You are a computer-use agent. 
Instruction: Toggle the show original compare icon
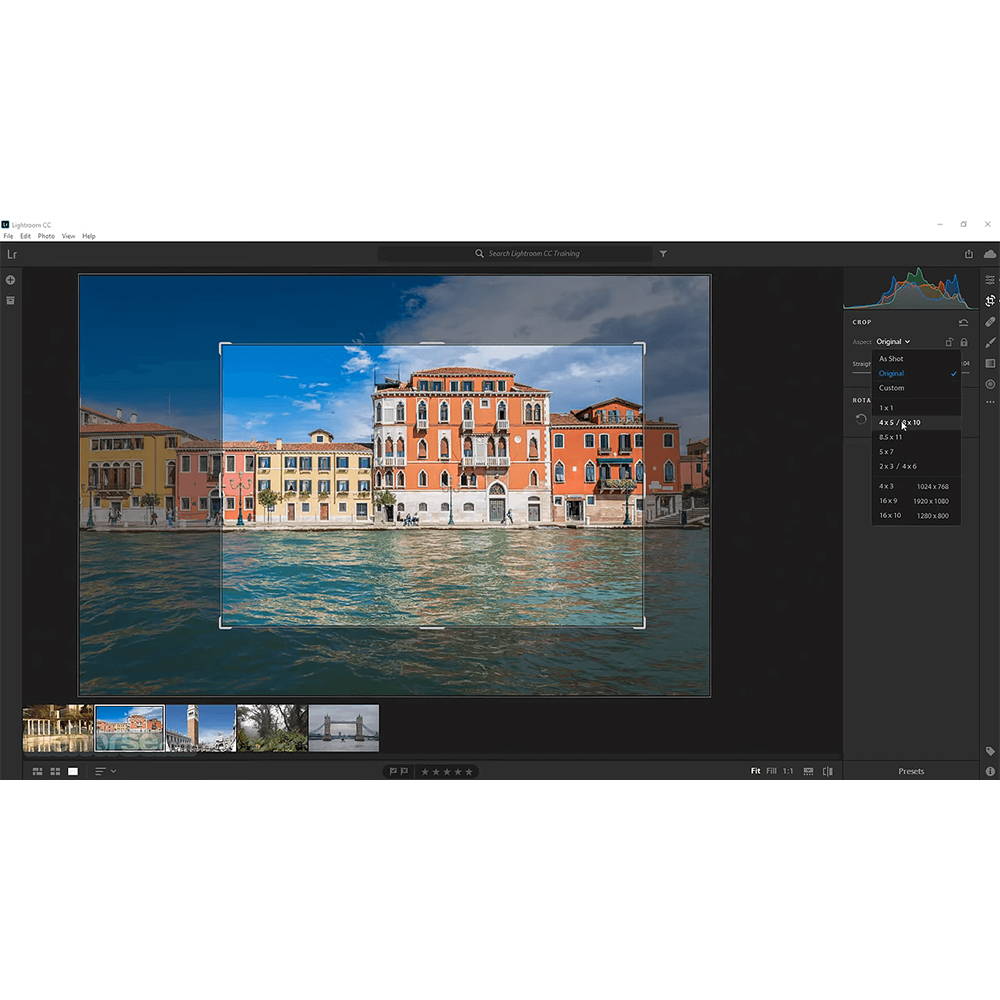coord(827,771)
